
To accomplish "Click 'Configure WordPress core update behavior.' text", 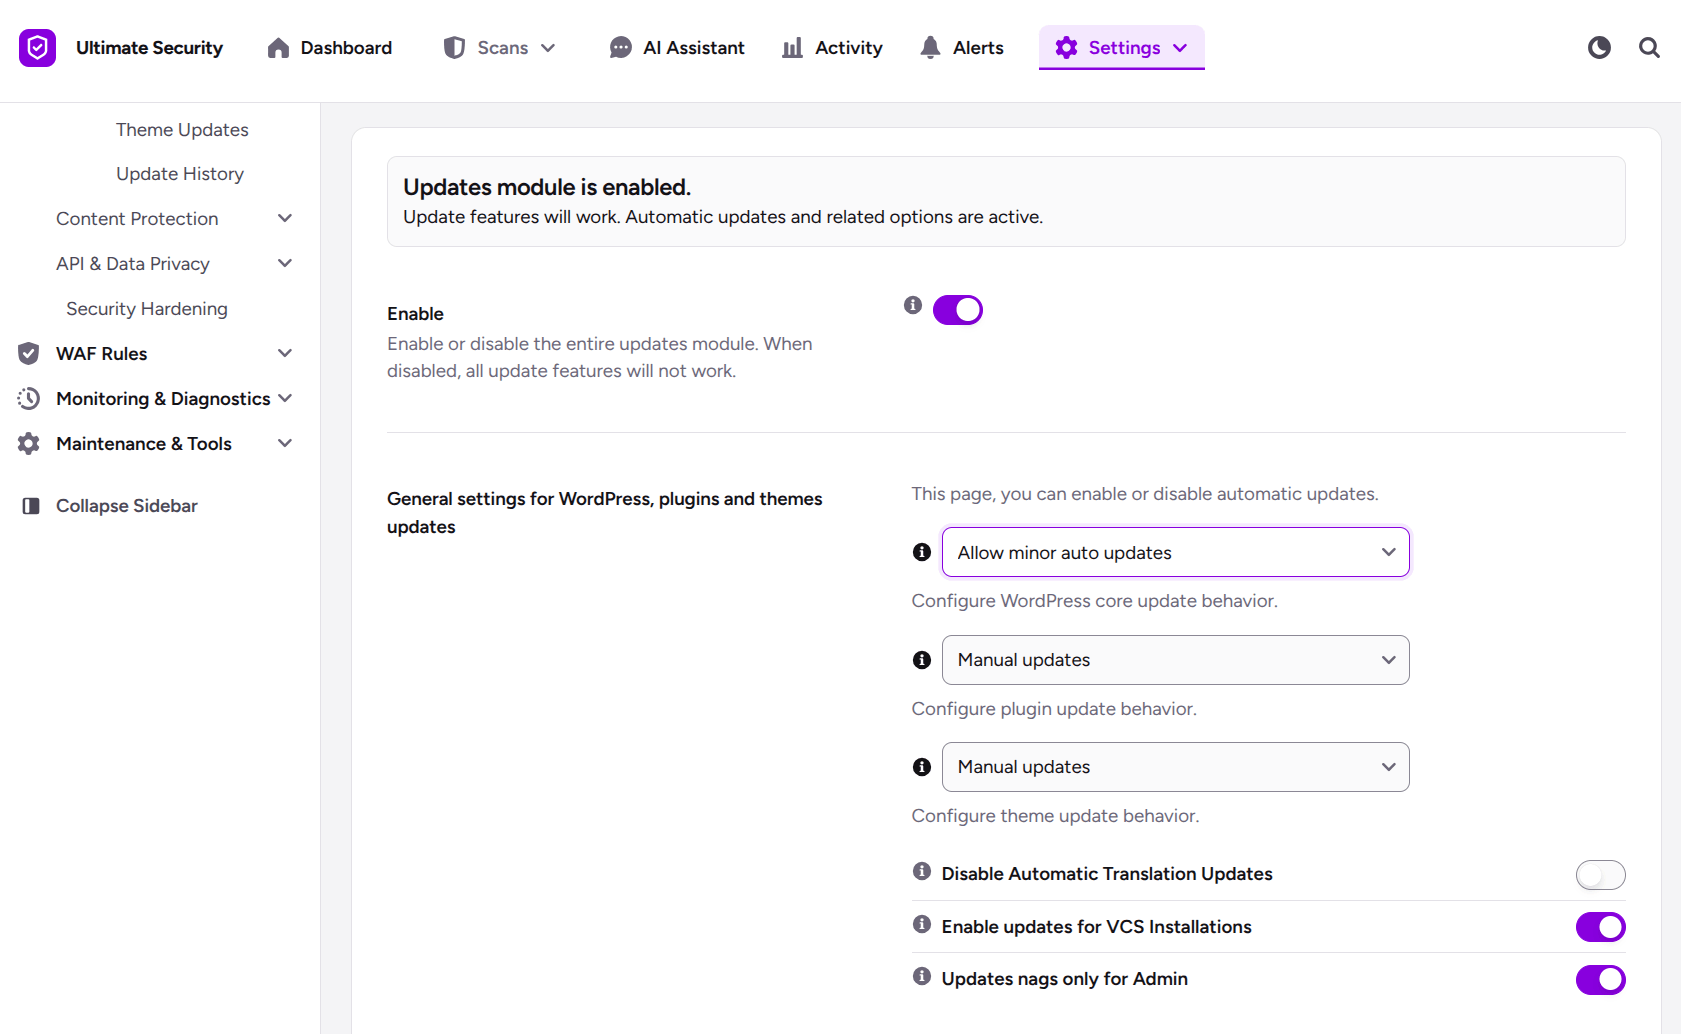I will pos(1095,601).
